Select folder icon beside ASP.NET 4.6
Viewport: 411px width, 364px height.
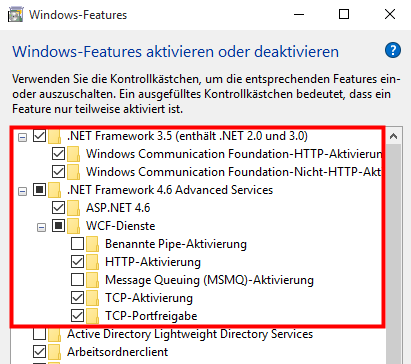tap(74, 208)
